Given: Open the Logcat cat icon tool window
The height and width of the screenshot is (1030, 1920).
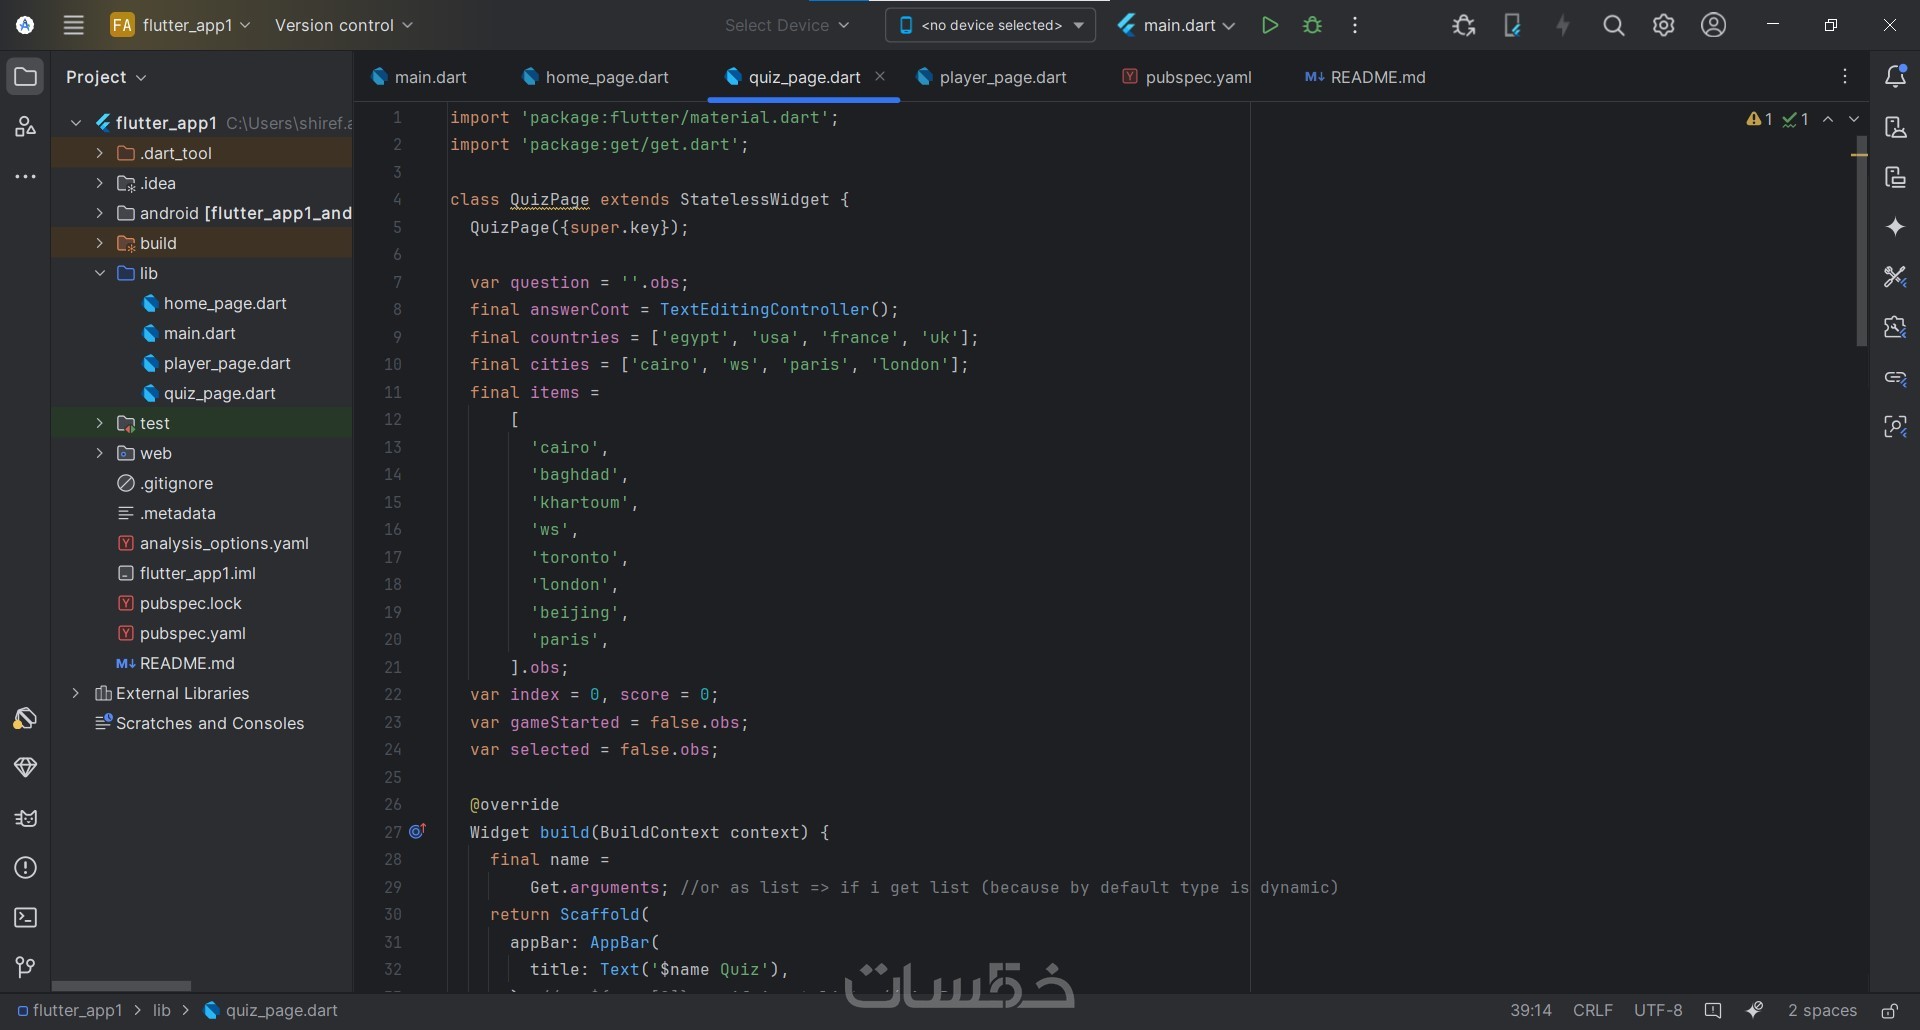Looking at the screenshot, I should (25, 818).
